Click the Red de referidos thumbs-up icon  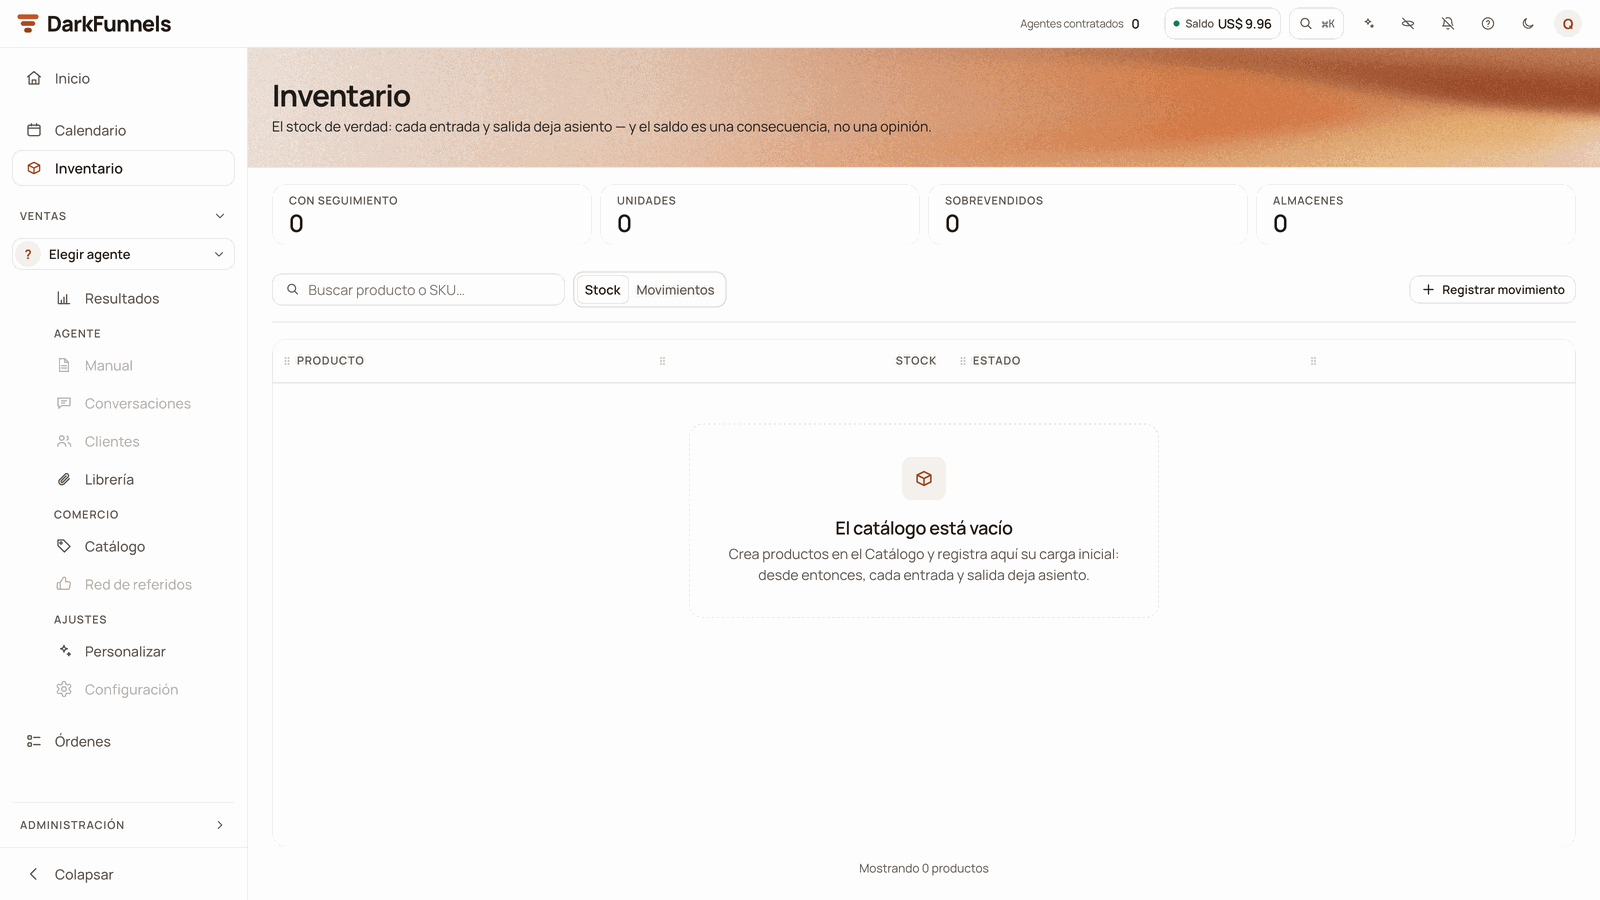tap(64, 585)
